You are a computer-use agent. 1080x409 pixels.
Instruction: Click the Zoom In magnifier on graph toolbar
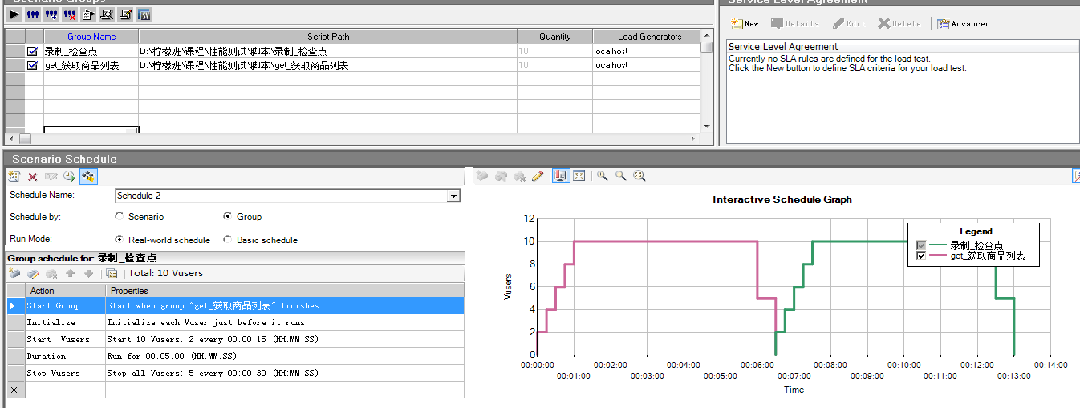tap(603, 176)
